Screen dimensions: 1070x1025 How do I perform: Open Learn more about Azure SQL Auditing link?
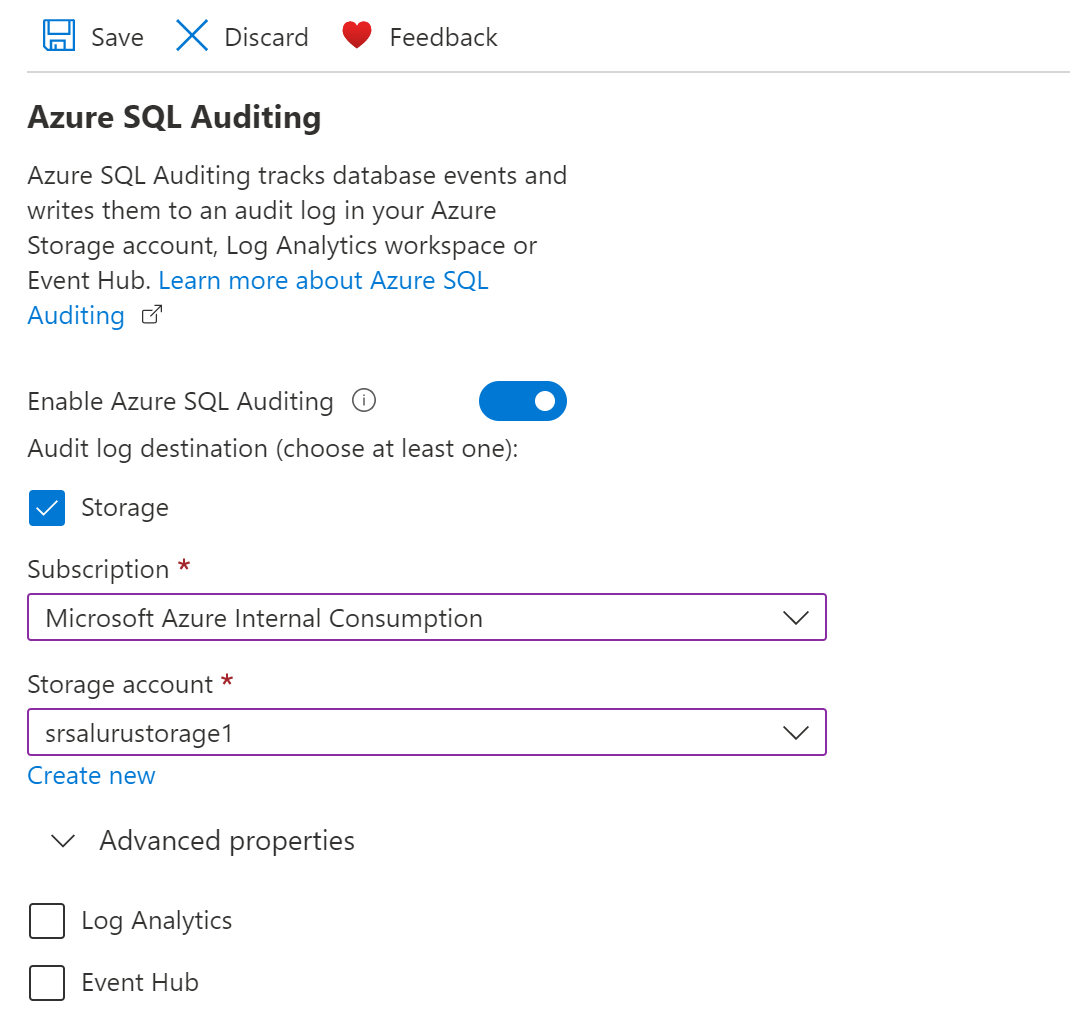[x=323, y=280]
